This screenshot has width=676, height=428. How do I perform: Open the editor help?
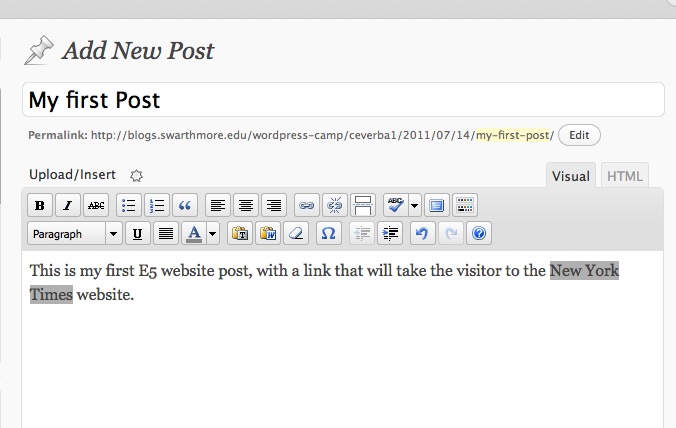pos(479,234)
